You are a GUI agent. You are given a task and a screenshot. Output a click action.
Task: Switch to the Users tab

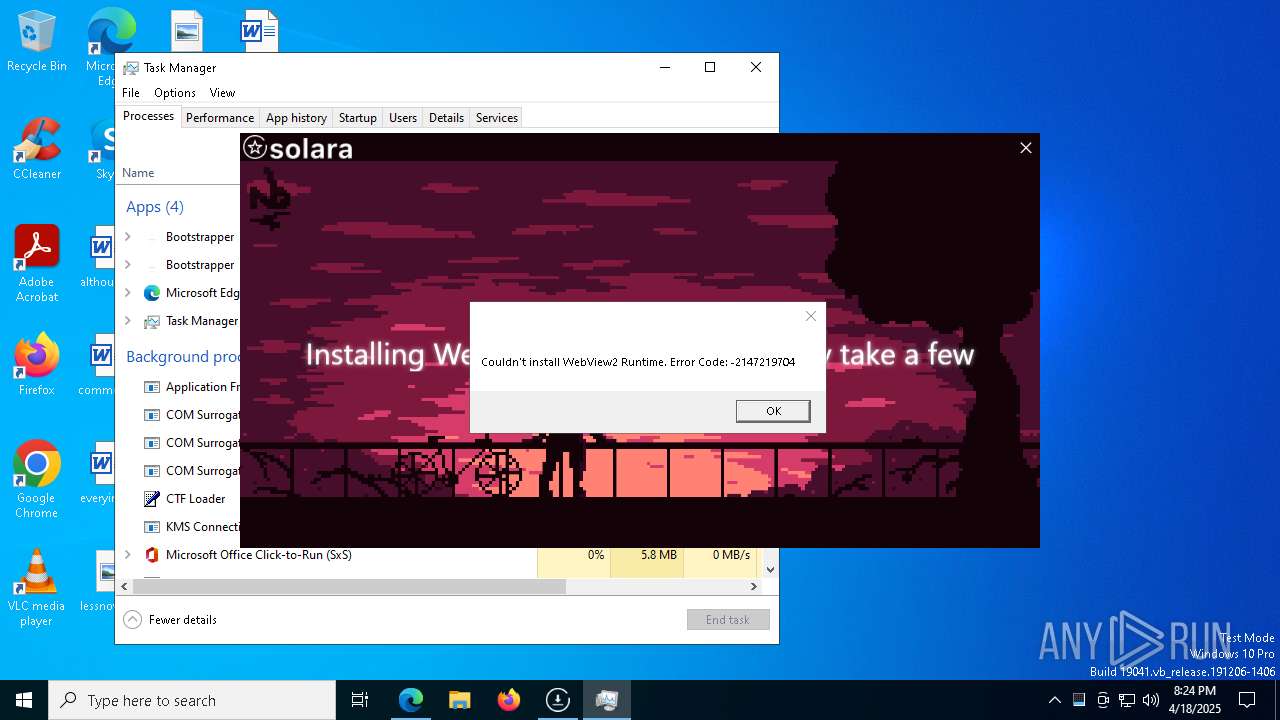click(x=403, y=118)
